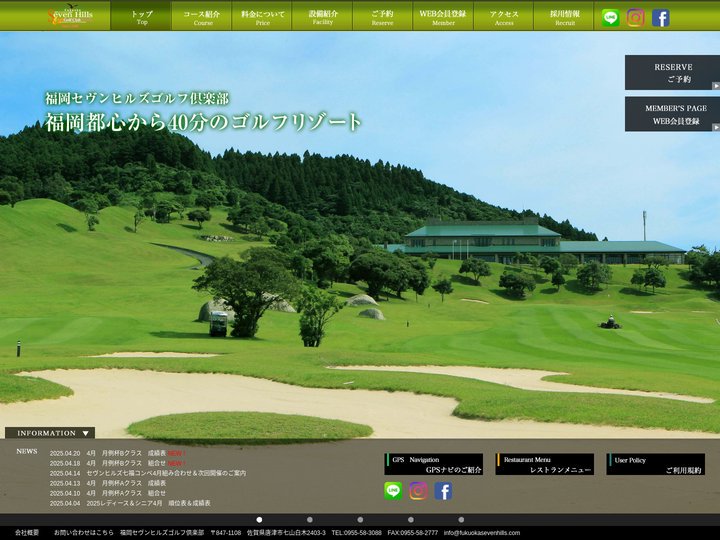Open the 設備紹介 Facility menu
720x540 pixels.
[x=323, y=17]
